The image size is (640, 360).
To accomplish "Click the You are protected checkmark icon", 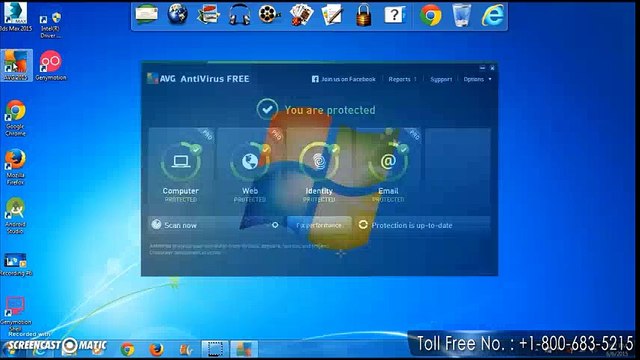I will [x=267, y=109].
